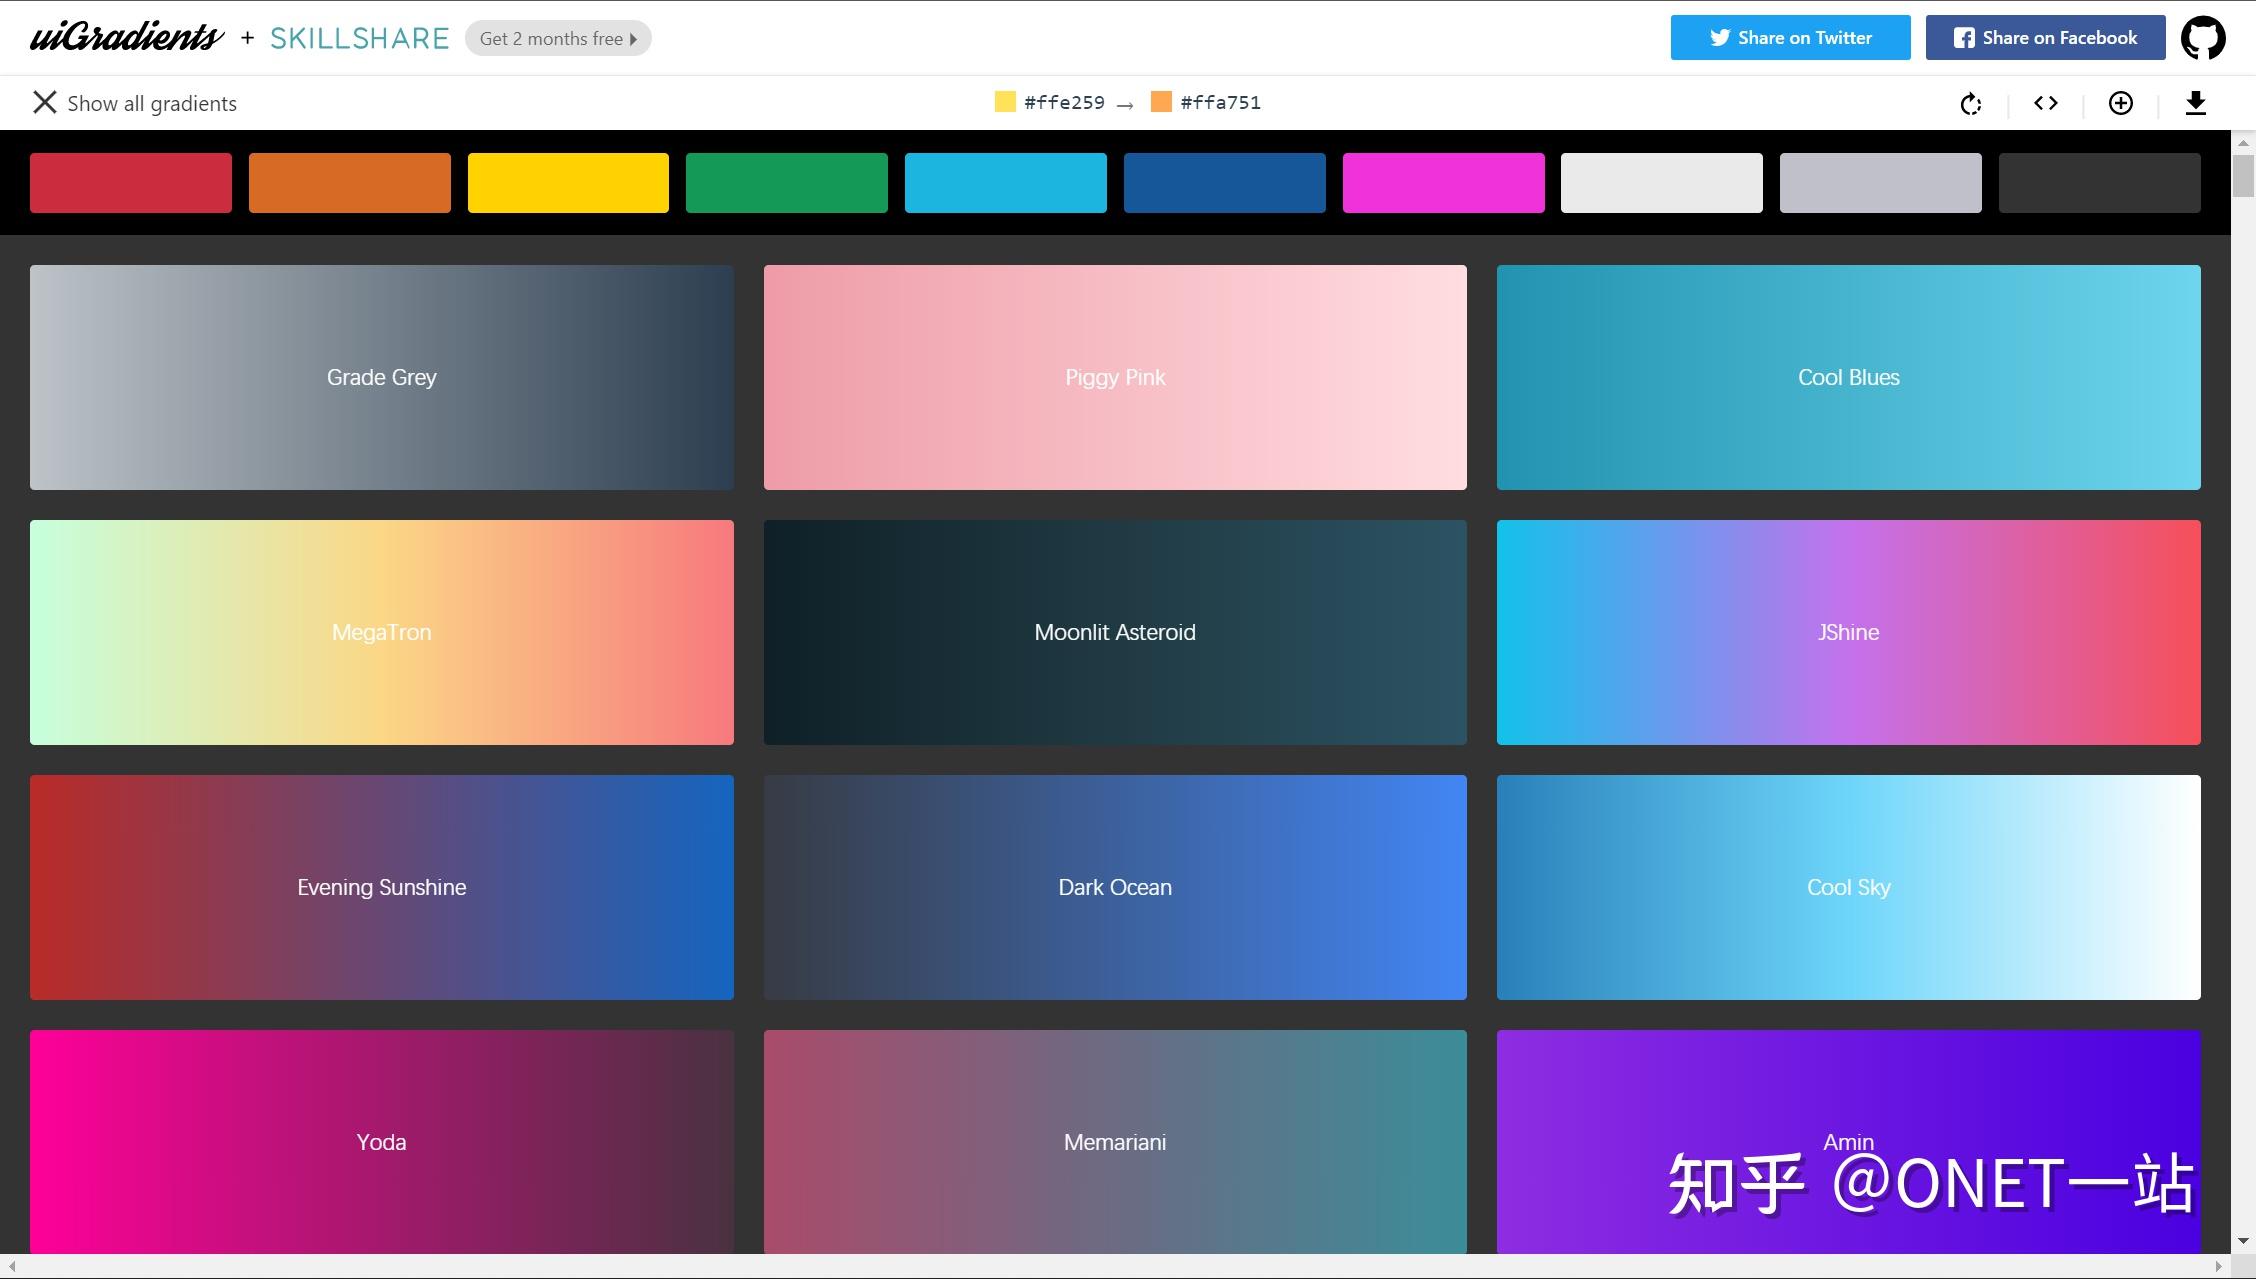The height and width of the screenshot is (1279, 2256).
Task: Filter by black color swatch
Action: [x=2100, y=183]
